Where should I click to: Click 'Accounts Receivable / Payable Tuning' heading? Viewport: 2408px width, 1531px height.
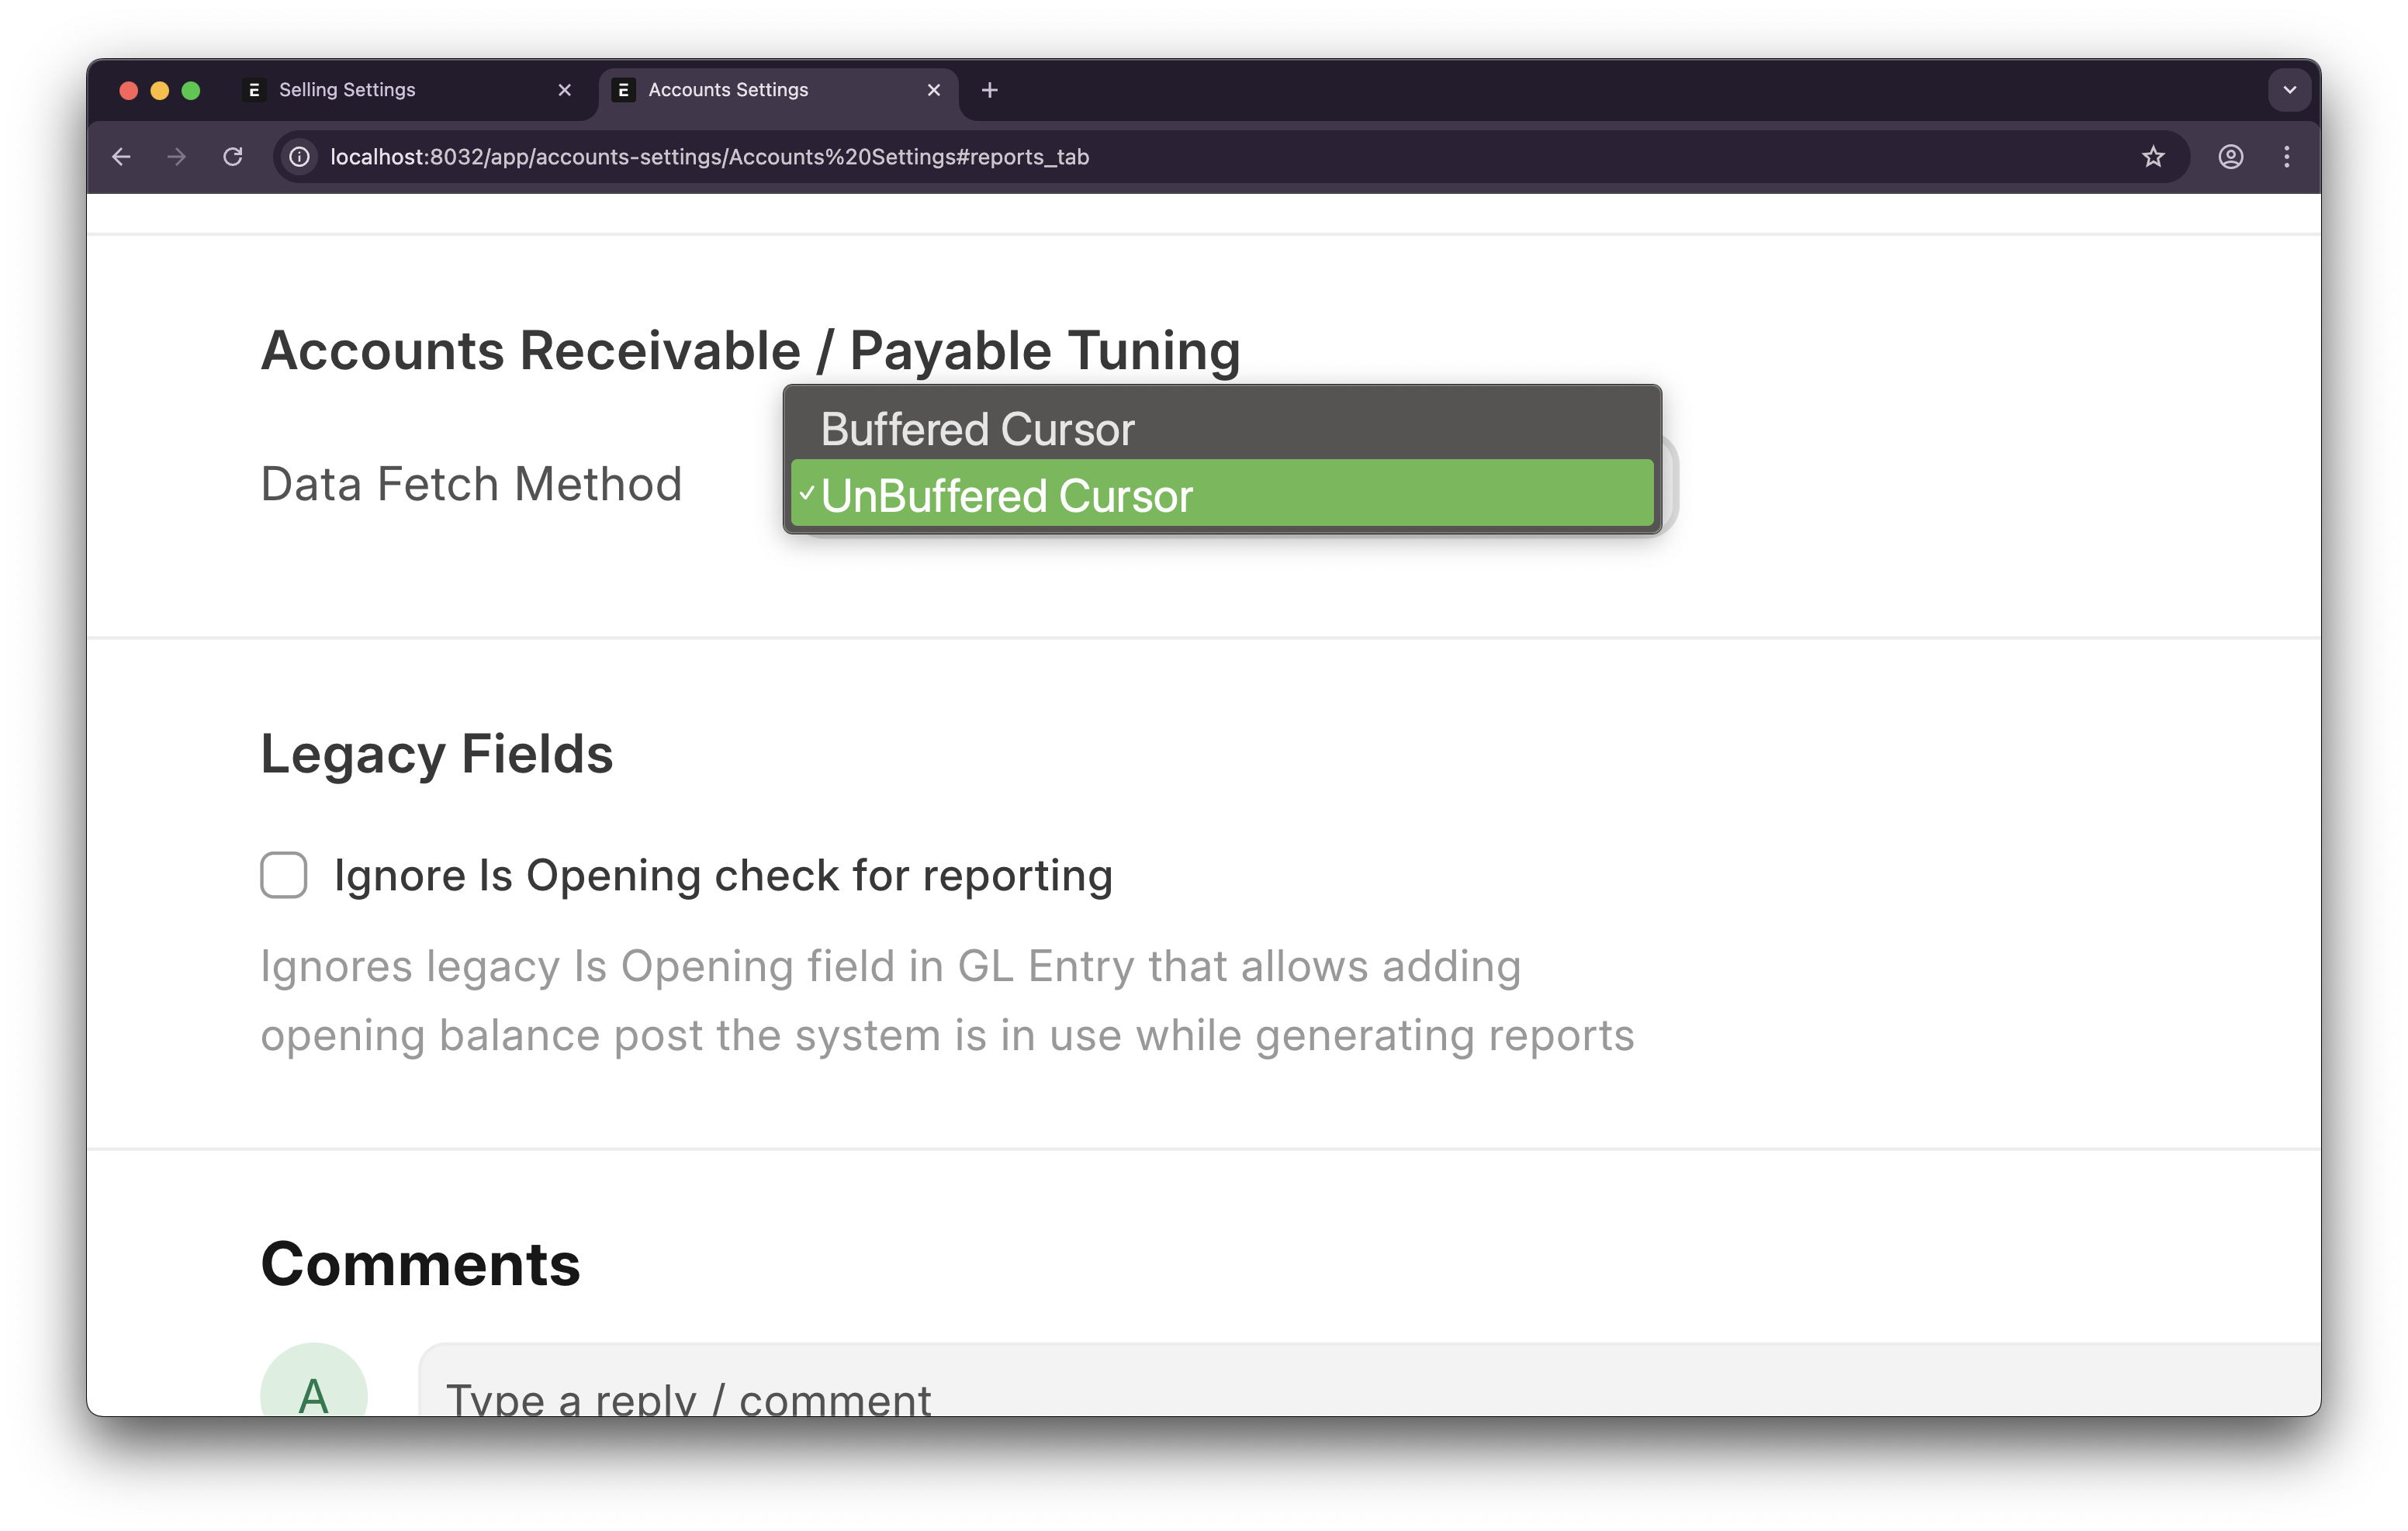[750, 351]
